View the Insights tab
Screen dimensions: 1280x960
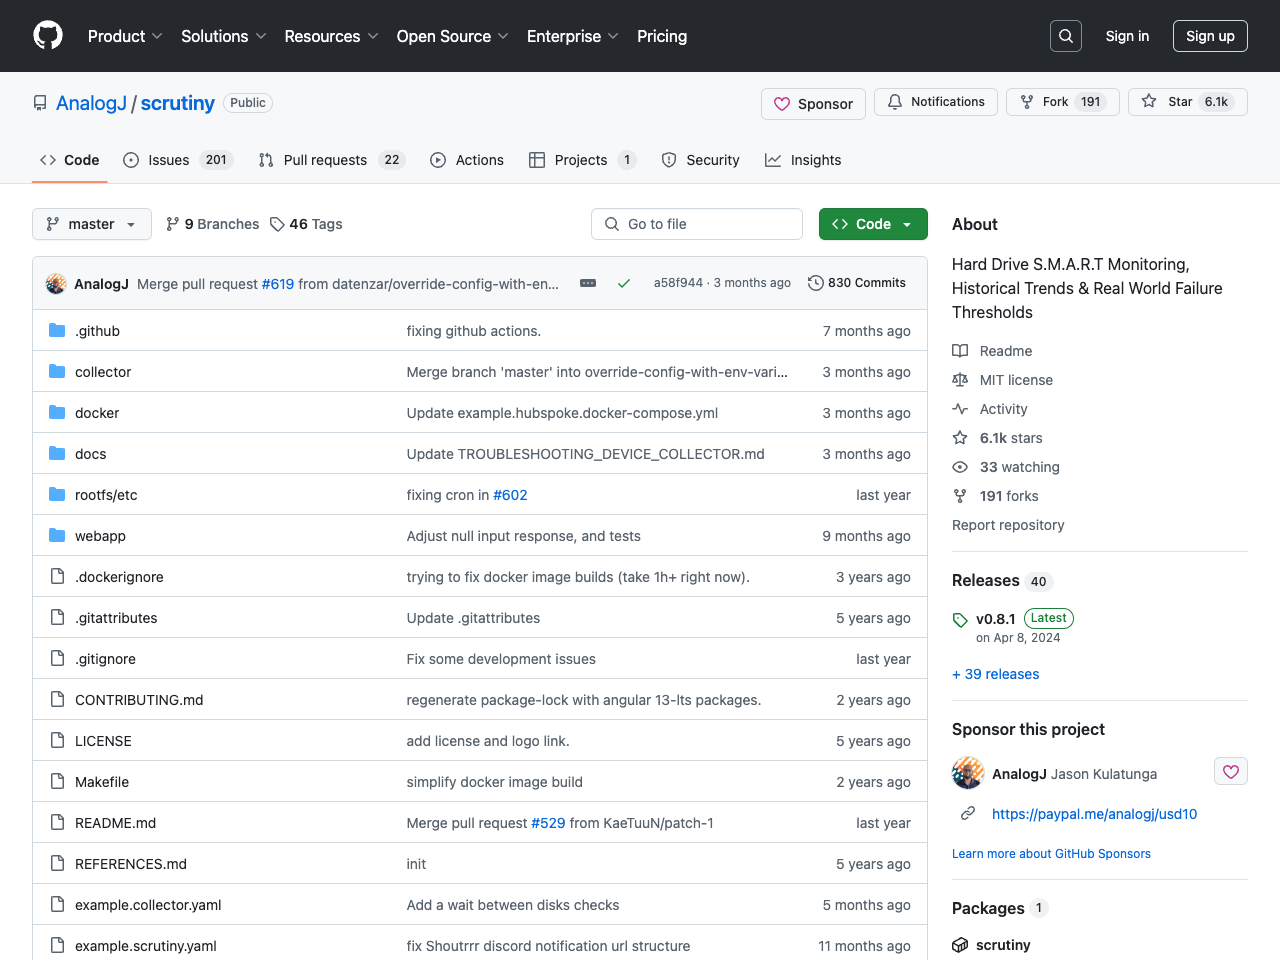pyautogui.click(x=803, y=160)
